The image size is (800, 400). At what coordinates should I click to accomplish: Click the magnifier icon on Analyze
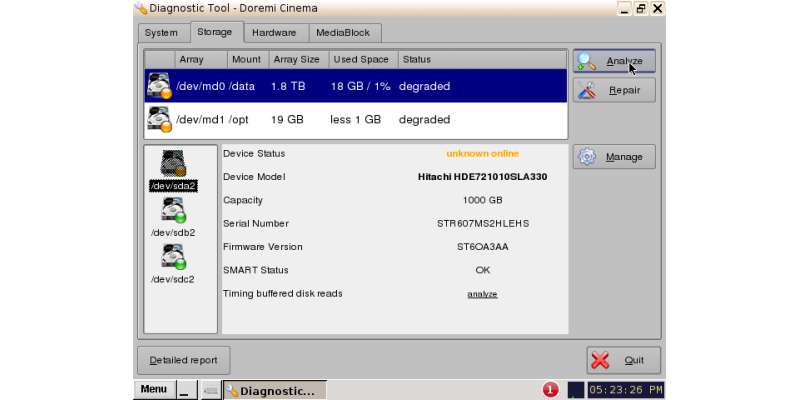click(x=587, y=61)
